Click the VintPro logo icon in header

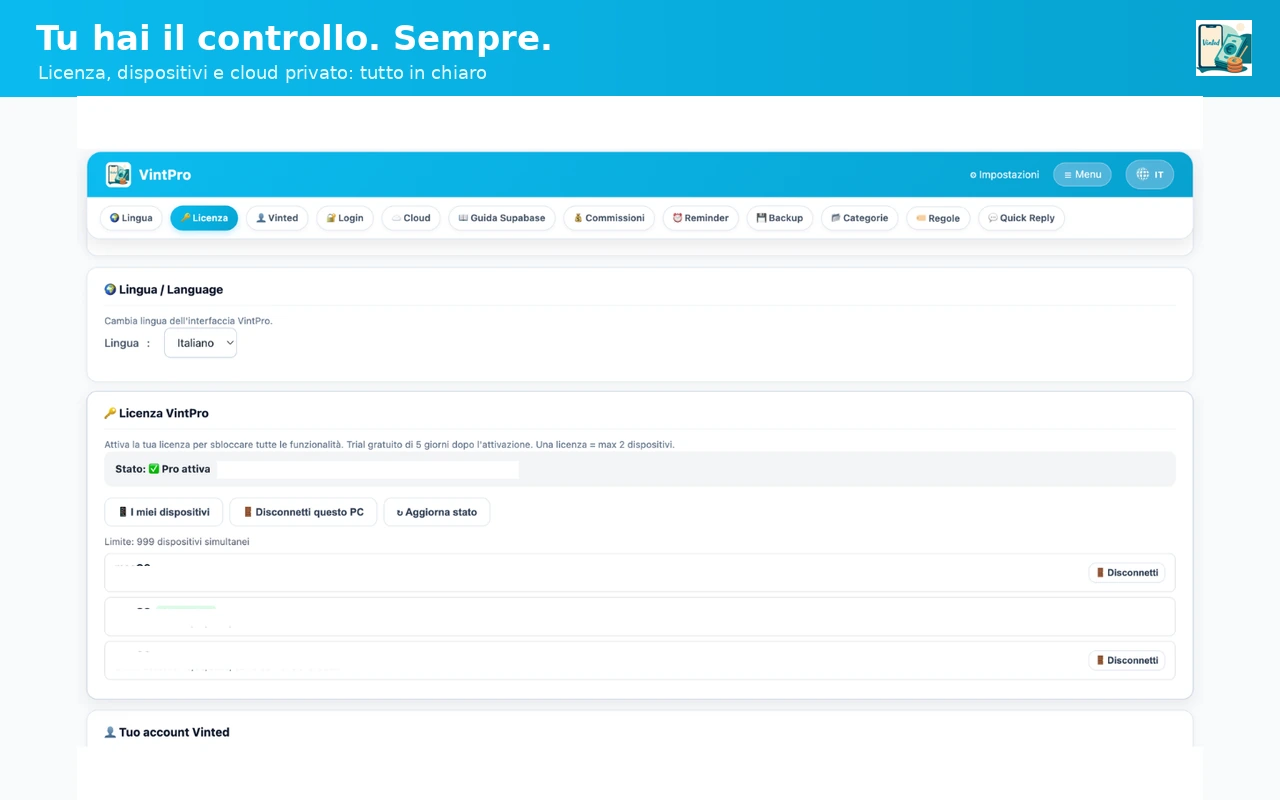118,175
